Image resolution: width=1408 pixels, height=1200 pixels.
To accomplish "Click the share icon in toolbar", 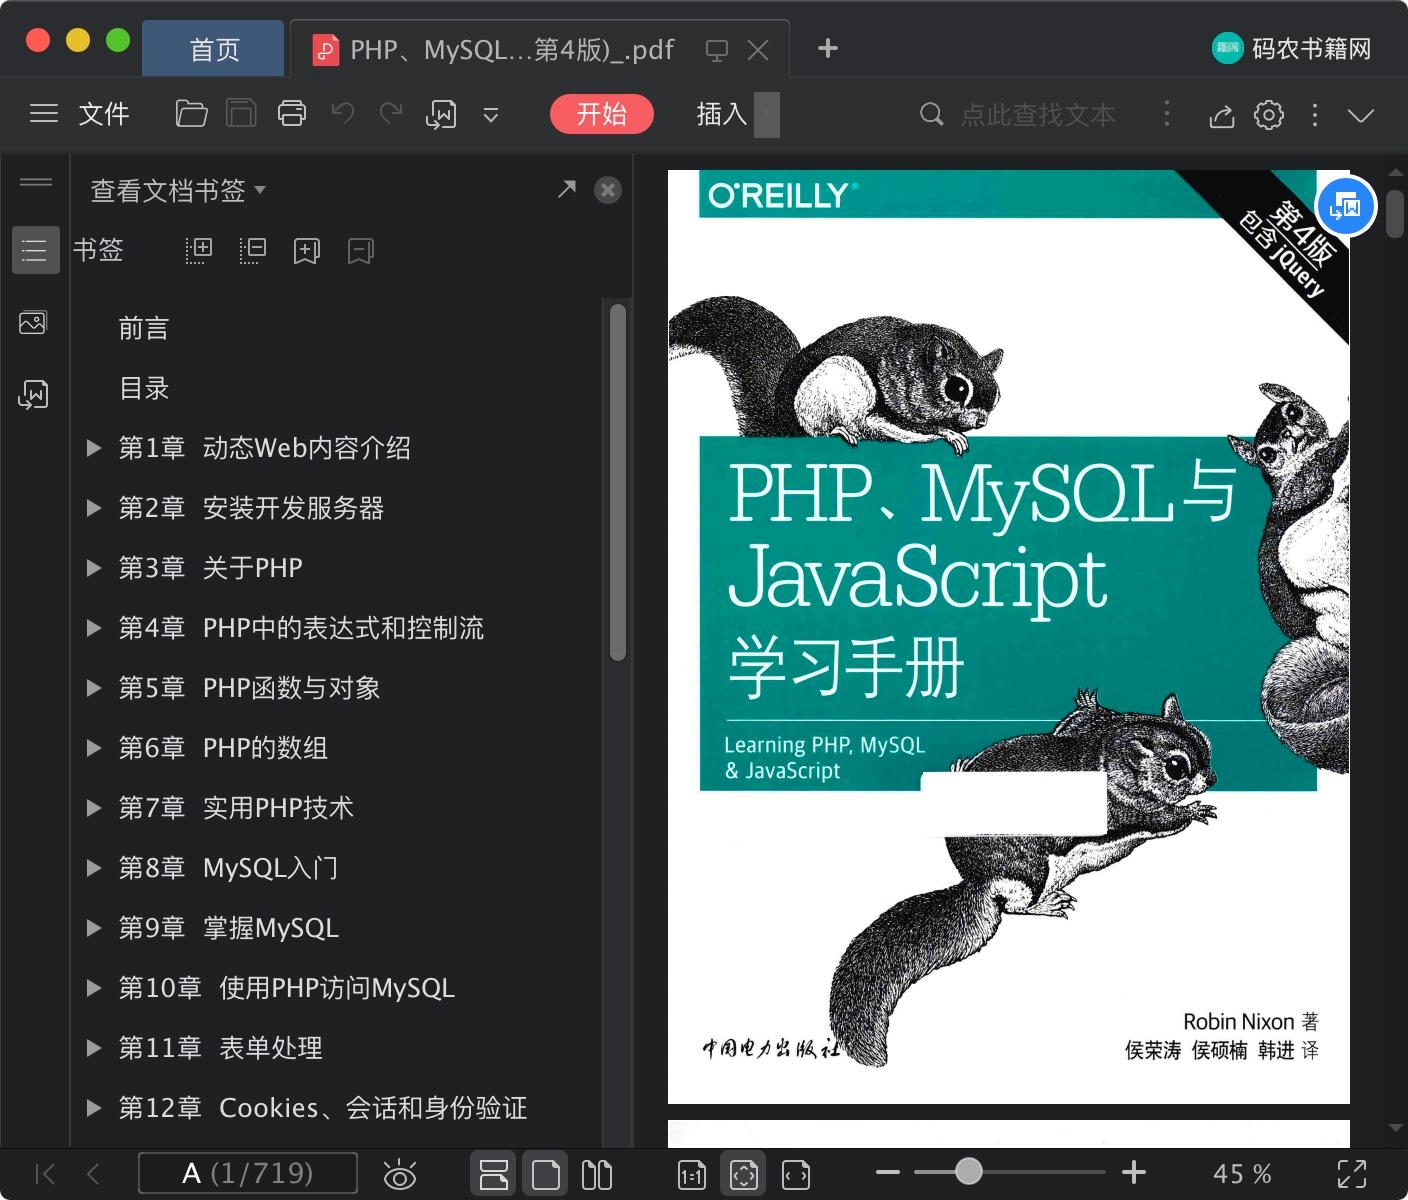I will (1222, 115).
